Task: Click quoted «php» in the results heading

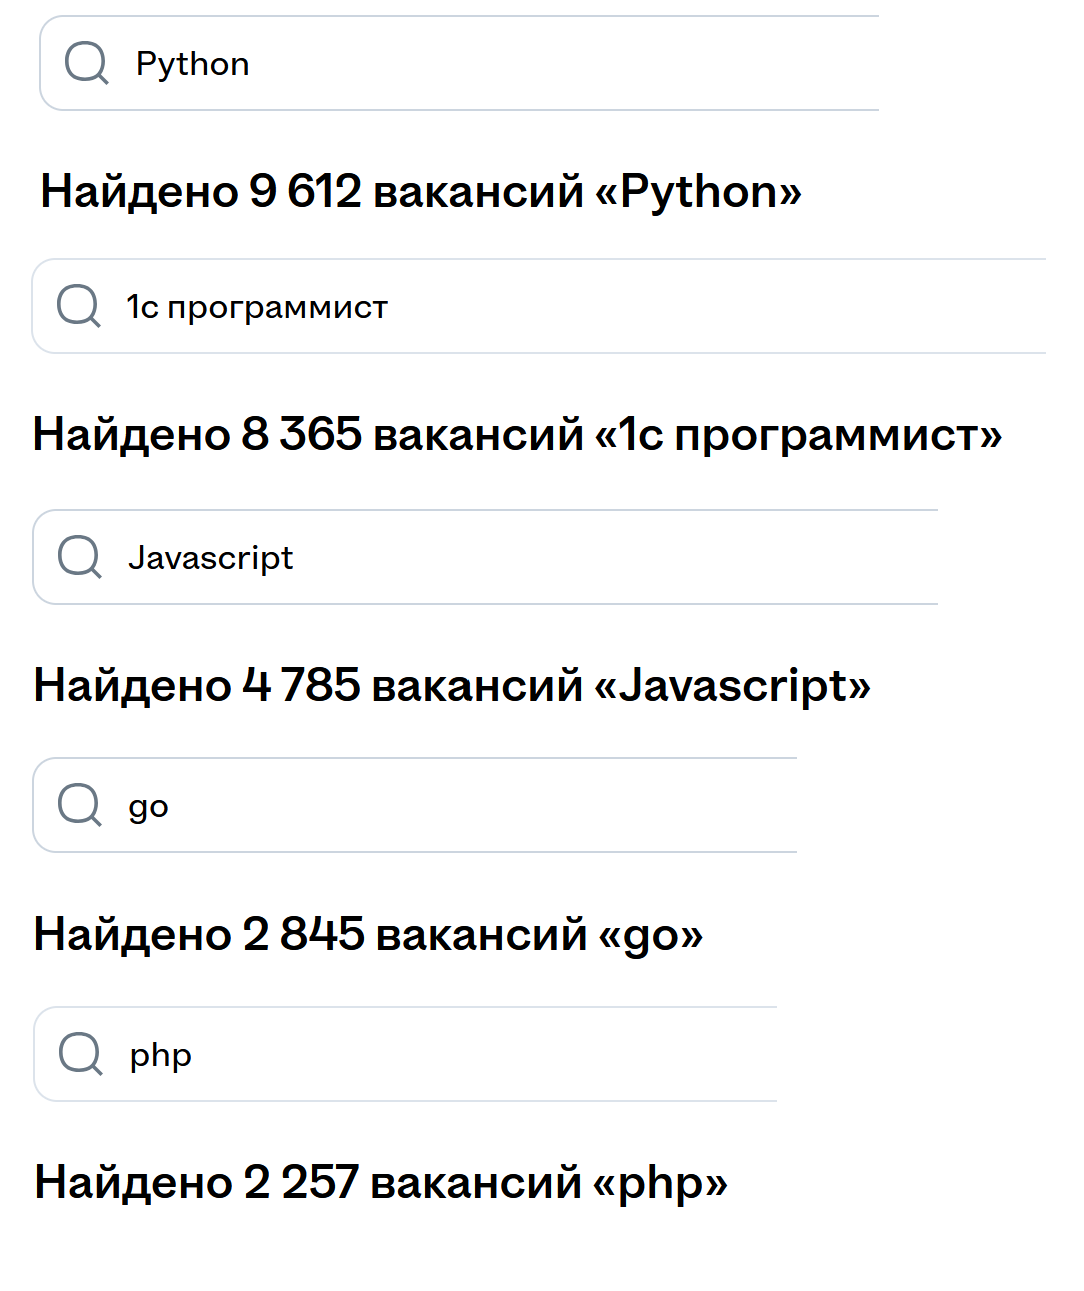Action: [660, 1182]
